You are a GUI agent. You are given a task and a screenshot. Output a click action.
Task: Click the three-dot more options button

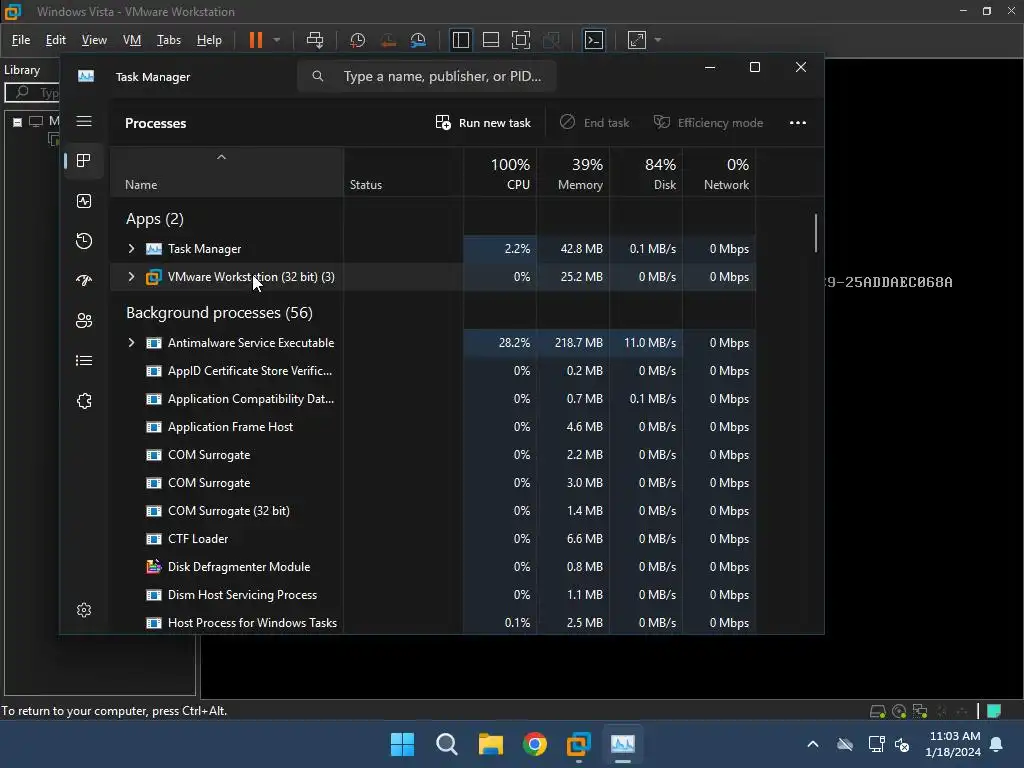tap(797, 123)
